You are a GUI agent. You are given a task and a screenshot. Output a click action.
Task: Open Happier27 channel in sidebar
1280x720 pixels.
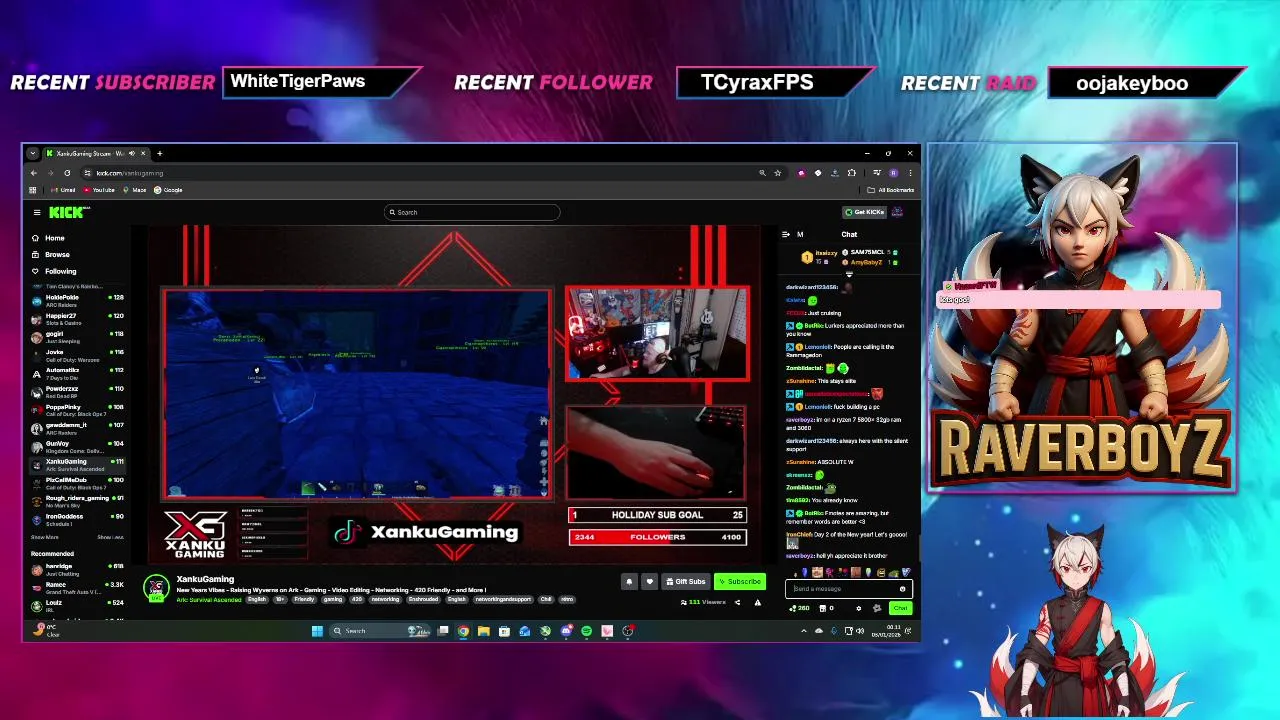[78, 318]
